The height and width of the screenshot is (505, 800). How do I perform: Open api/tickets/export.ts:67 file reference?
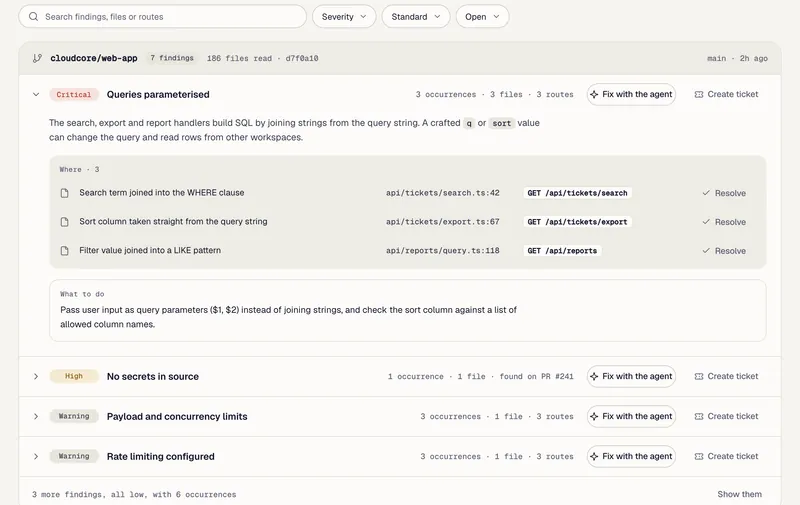pyautogui.click(x=442, y=222)
